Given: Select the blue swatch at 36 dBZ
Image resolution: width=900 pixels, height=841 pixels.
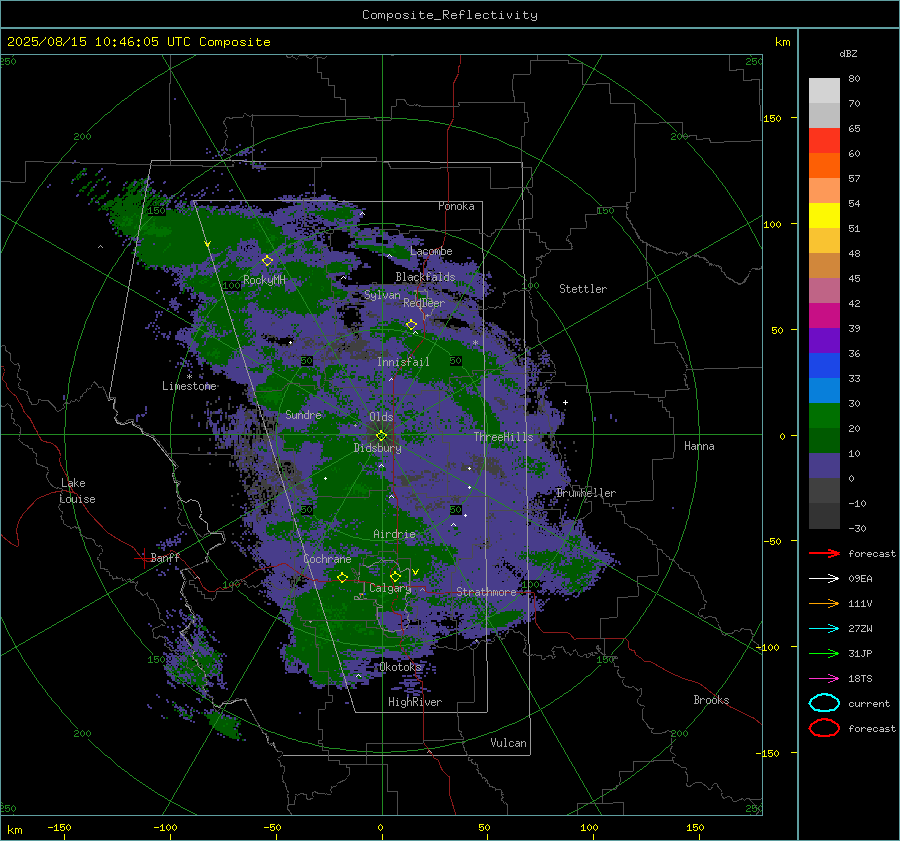Looking at the screenshot, I should pyautogui.click(x=824, y=365).
